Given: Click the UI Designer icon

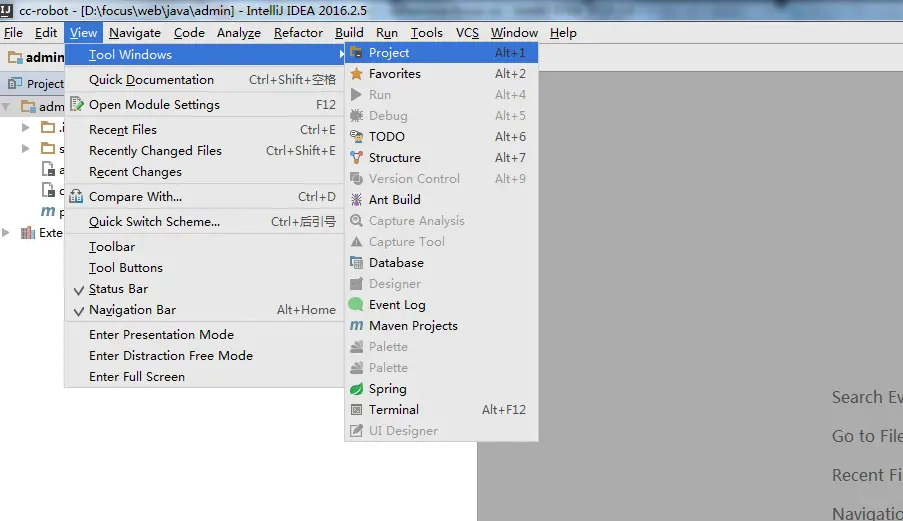Looking at the screenshot, I should pos(356,431).
